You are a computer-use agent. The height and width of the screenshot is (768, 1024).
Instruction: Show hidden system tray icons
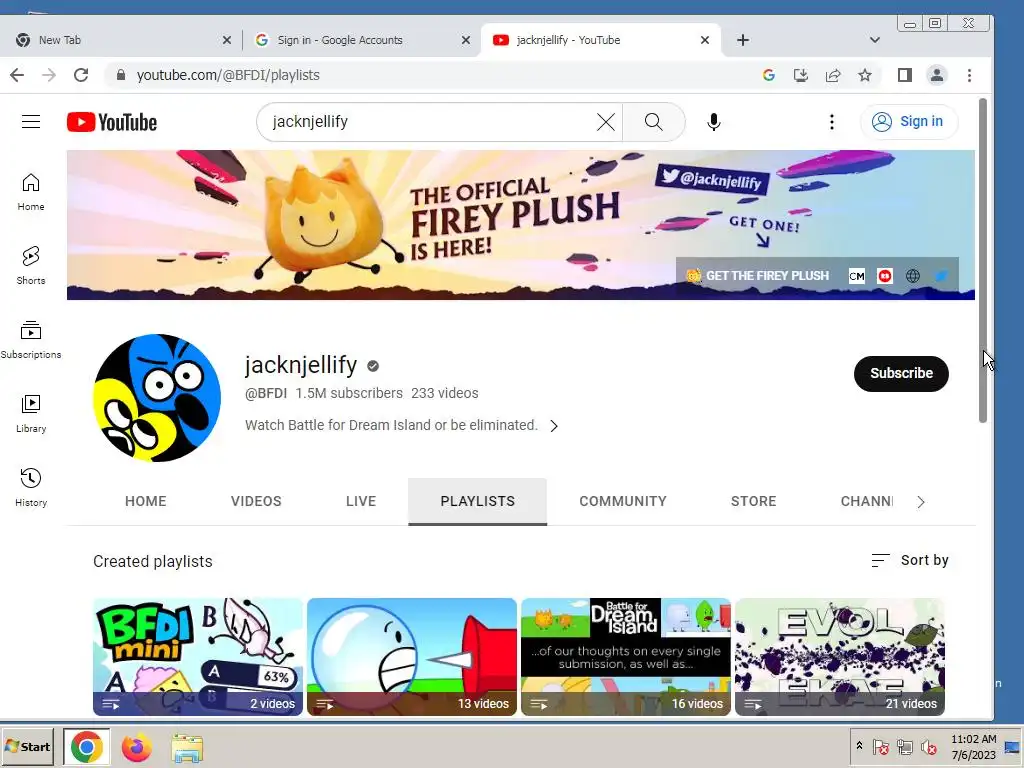pyautogui.click(x=859, y=746)
